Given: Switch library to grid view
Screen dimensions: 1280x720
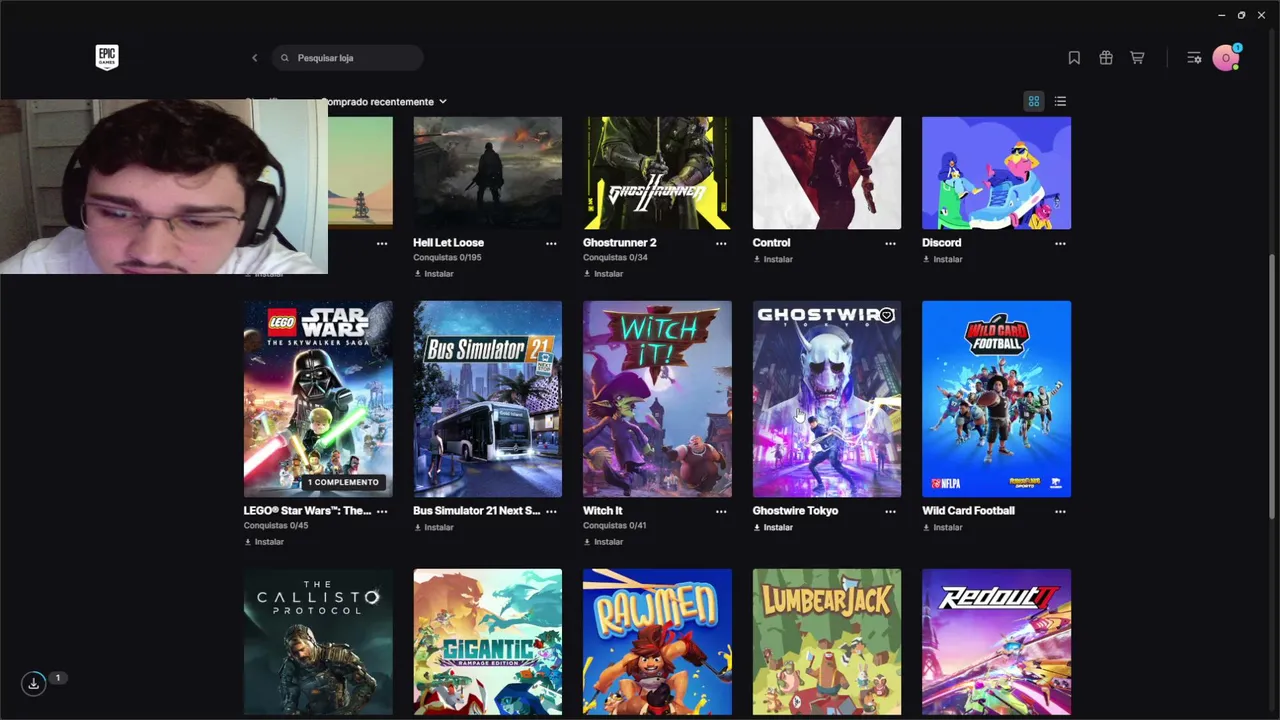Looking at the screenshot, I should click(1034, 101).
